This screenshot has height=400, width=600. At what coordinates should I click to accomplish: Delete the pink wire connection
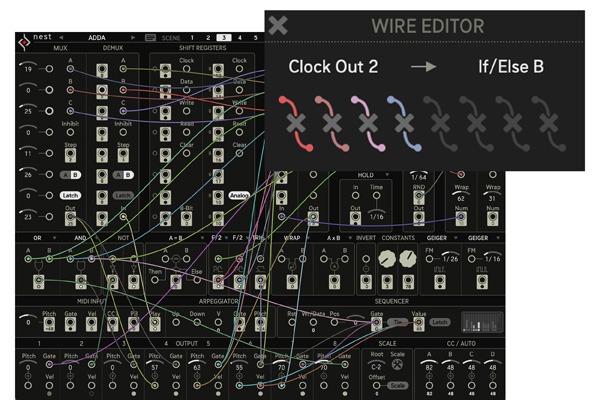click(x=367, y=124)
